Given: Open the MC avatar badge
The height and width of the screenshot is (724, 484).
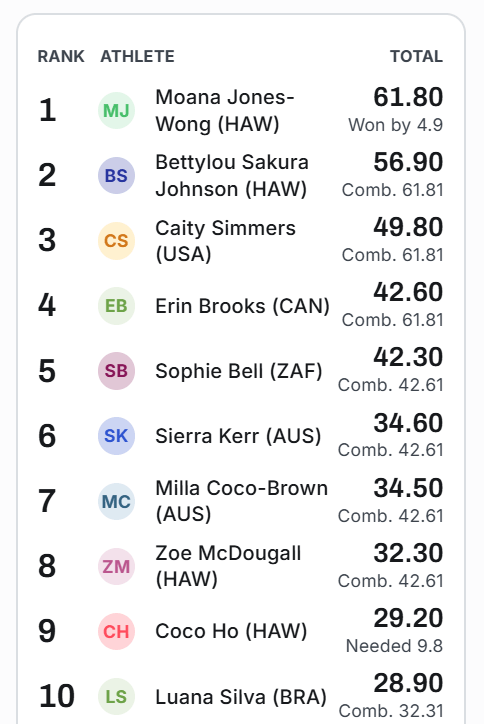Looking at the screenshot, I should 116,501.
